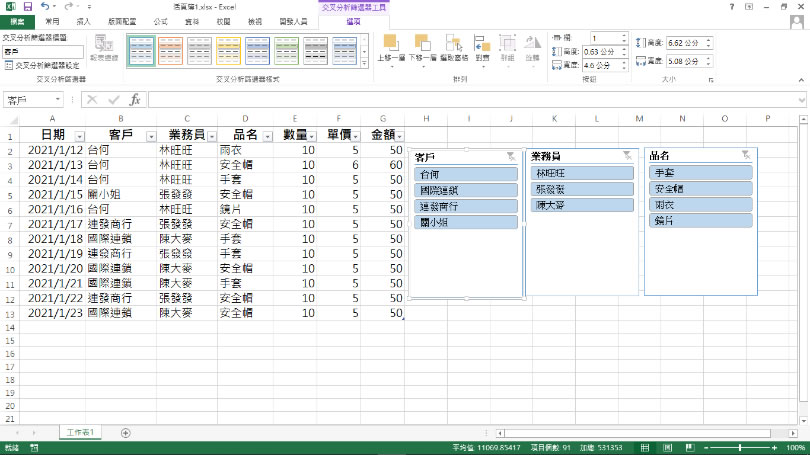Clear filter on 品名 slicer

click(x=746, y=155)
